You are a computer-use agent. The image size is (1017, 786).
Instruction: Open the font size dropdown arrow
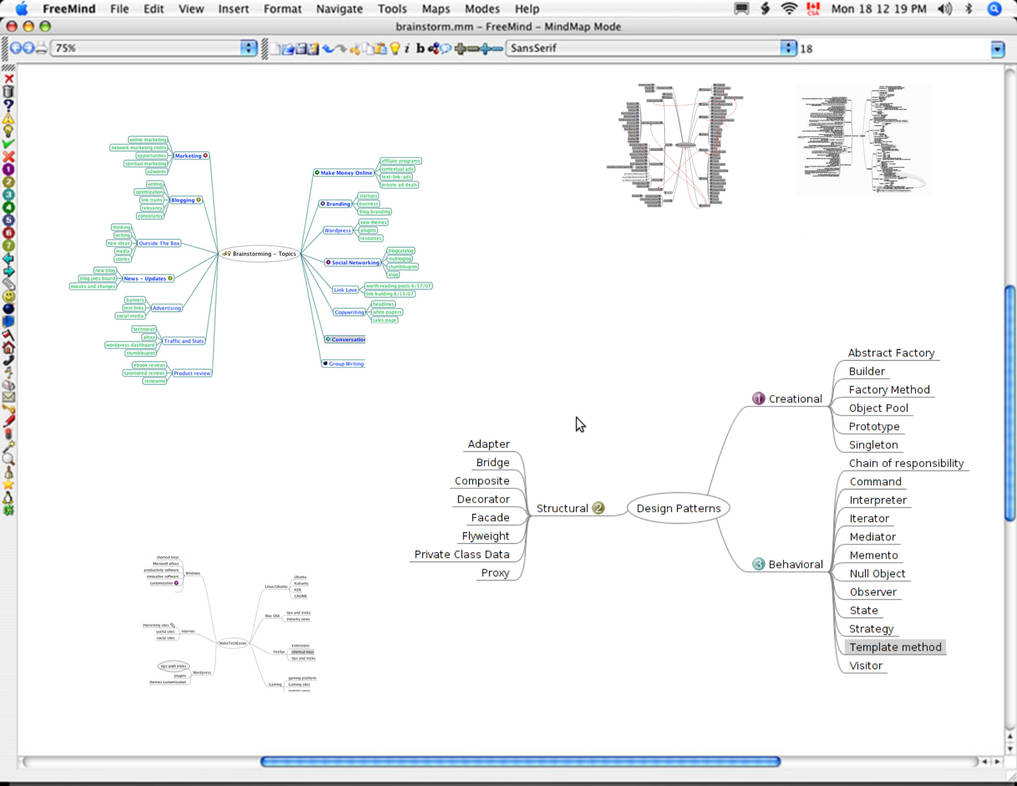tap(998, 49)
